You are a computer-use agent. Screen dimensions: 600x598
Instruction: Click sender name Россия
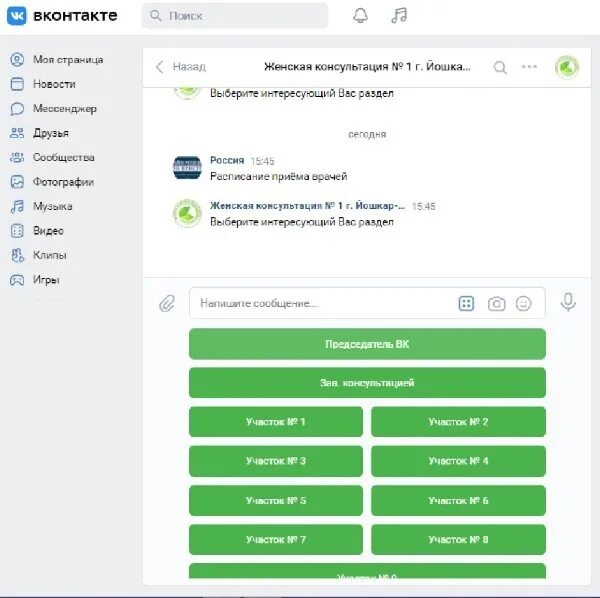[x=227, y=160]
